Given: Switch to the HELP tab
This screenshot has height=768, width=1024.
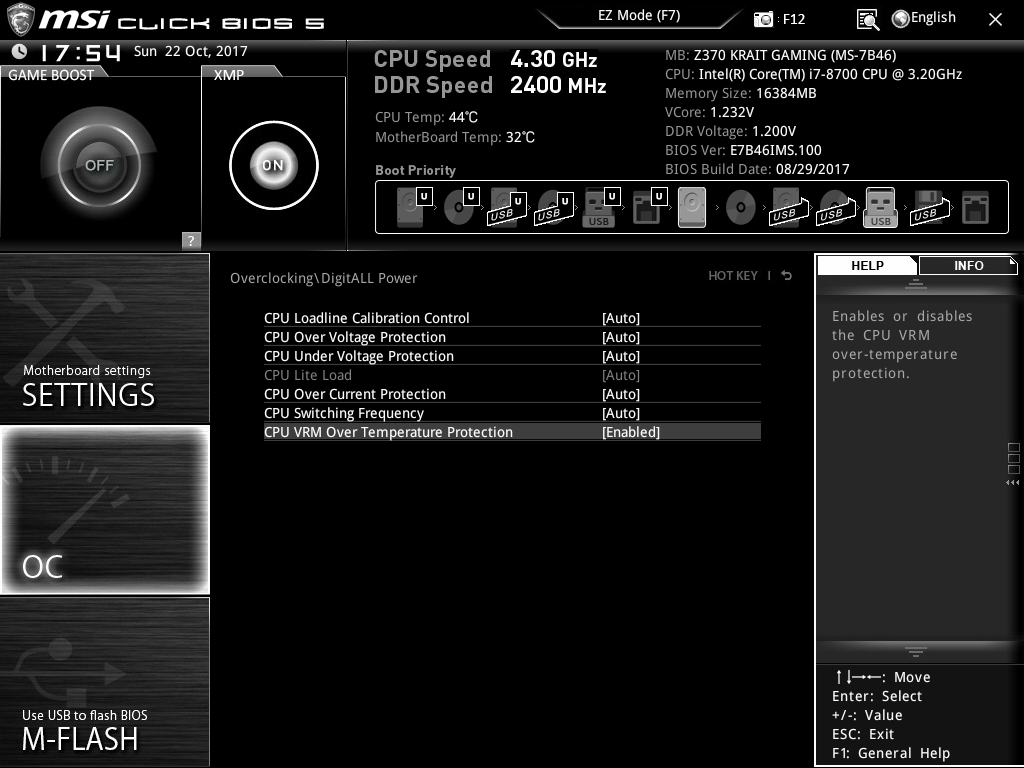Looking at the screenshot, I should pyautogui.click(x=867, y=265).
